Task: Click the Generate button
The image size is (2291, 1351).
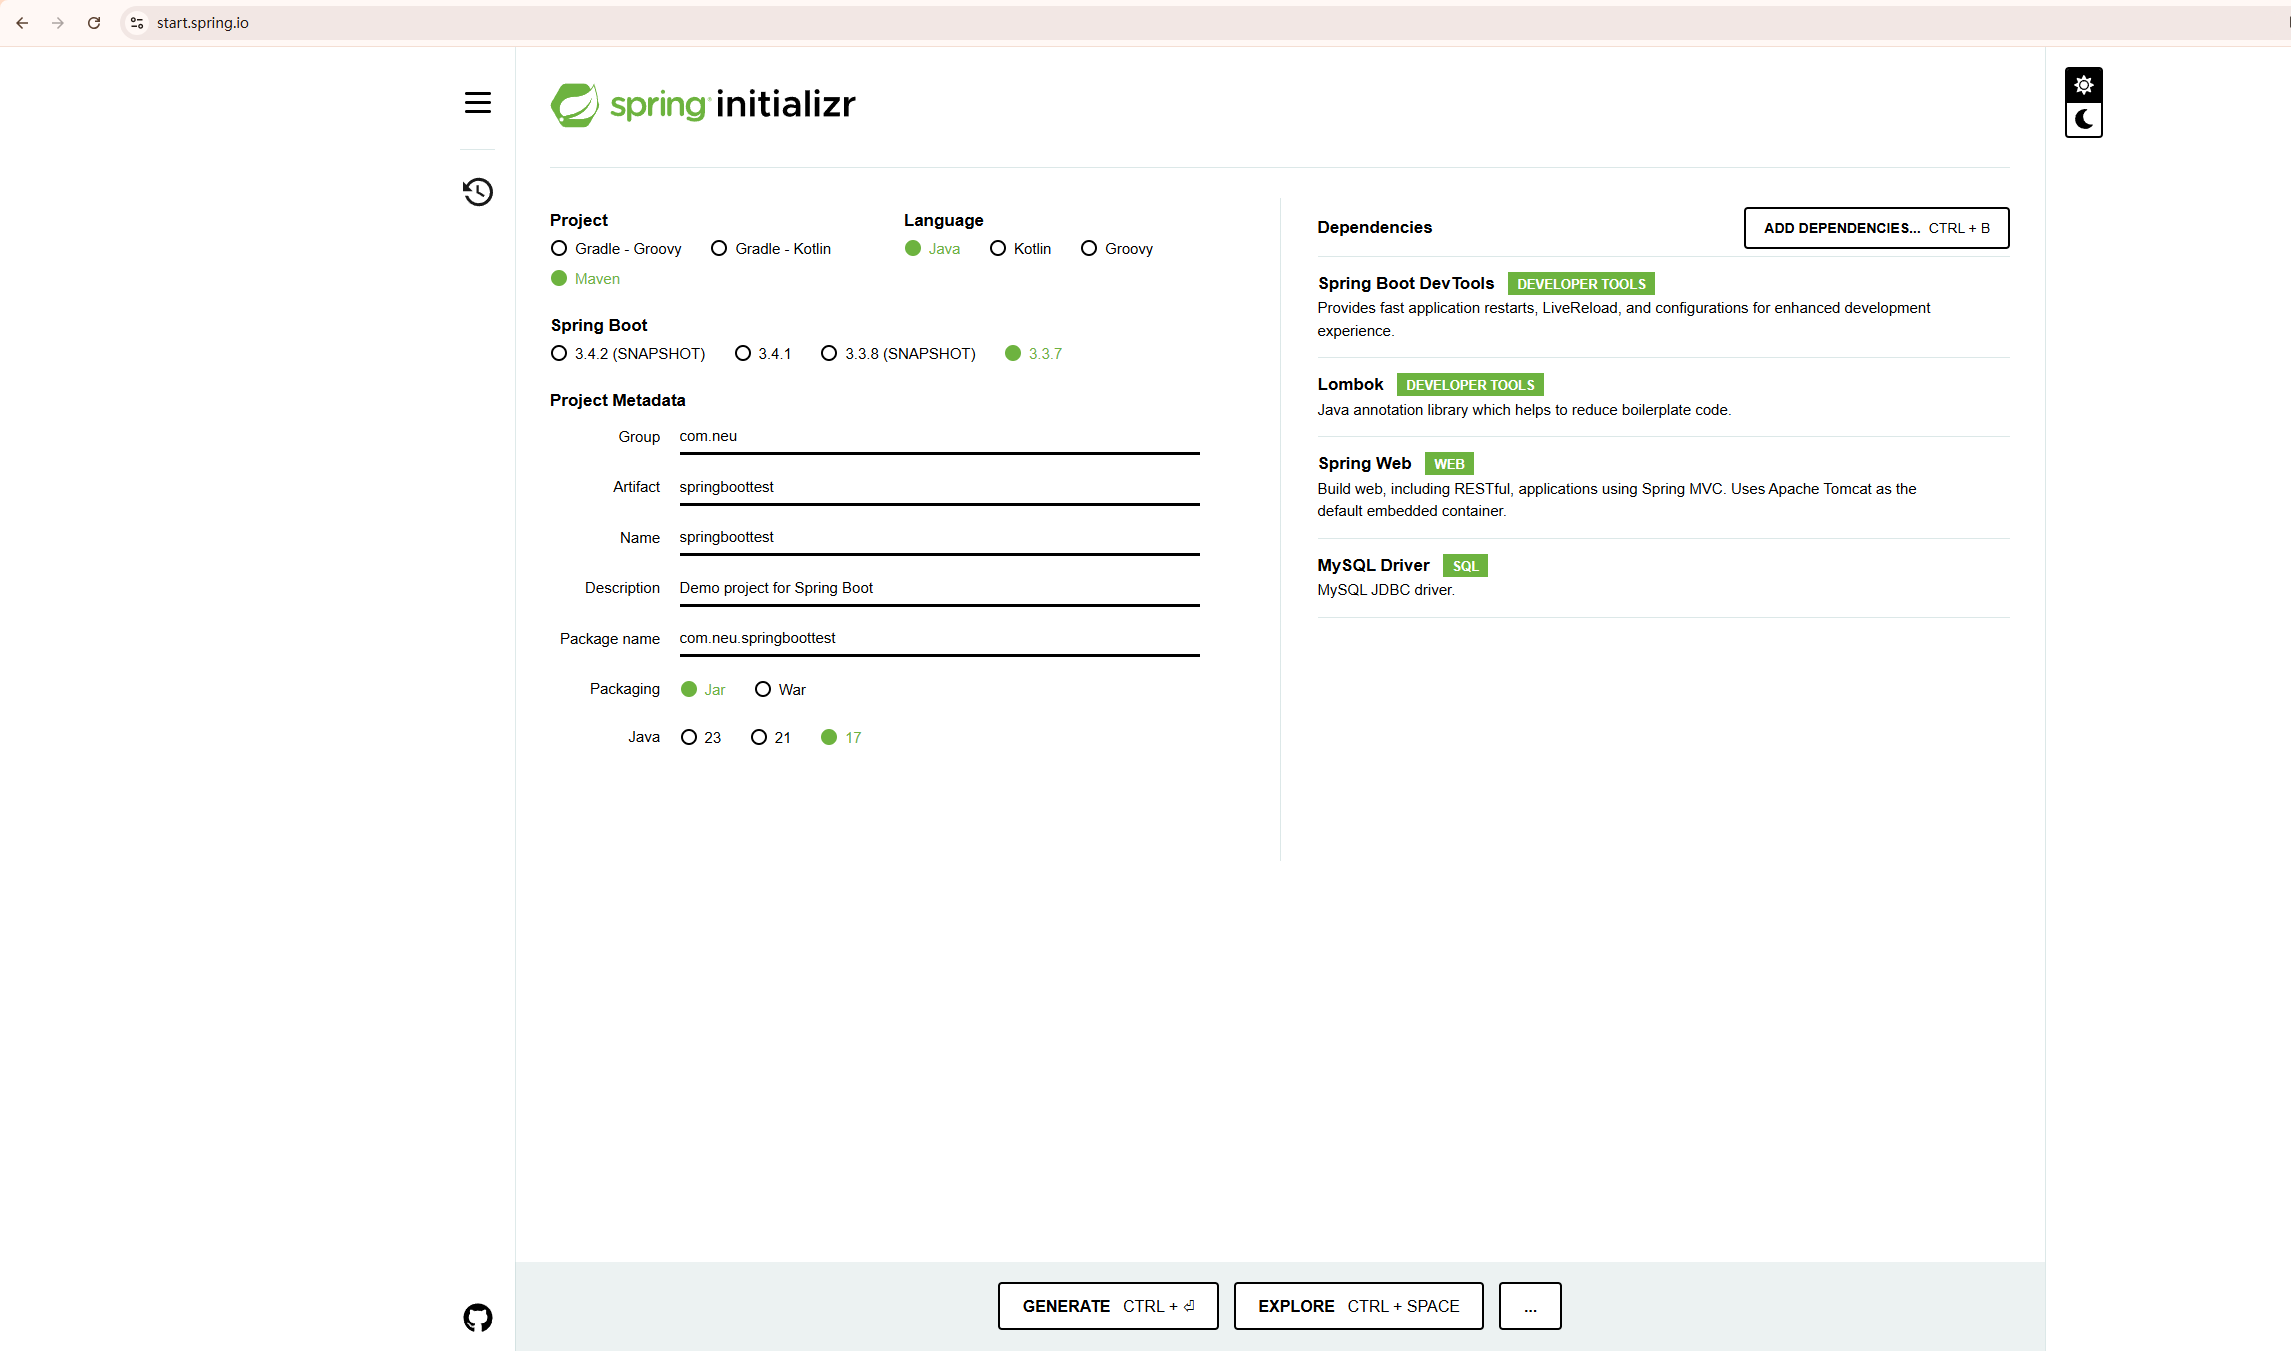Action: 1107,1306
